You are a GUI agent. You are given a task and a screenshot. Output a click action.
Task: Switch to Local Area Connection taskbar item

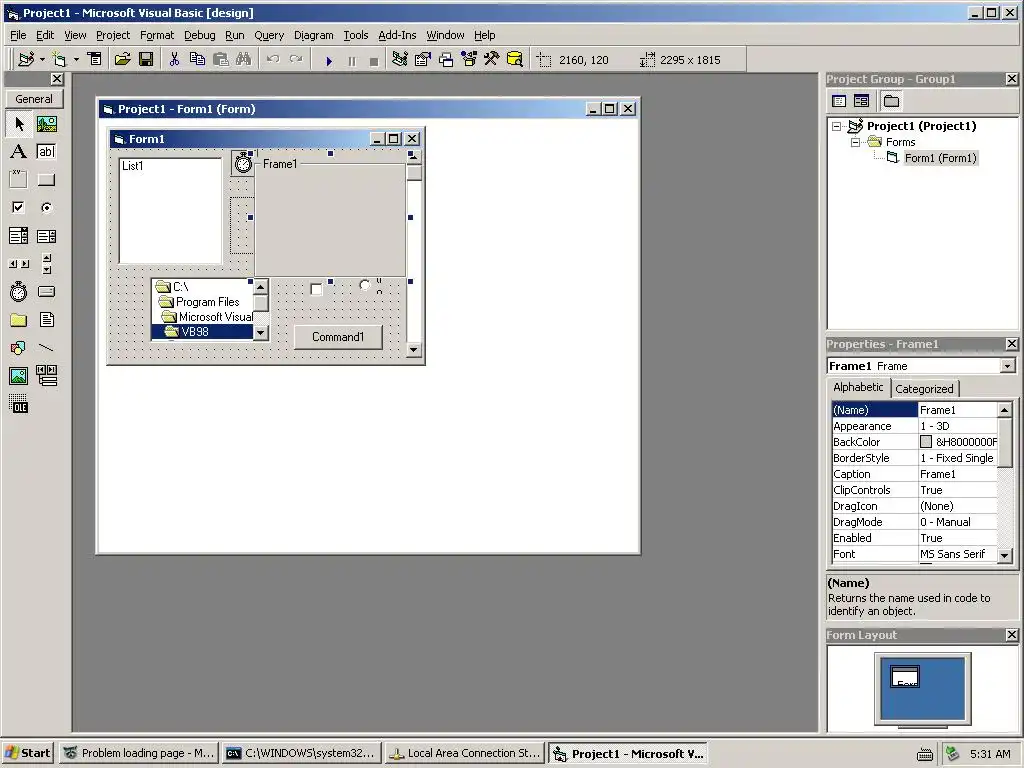coord(466,753)
